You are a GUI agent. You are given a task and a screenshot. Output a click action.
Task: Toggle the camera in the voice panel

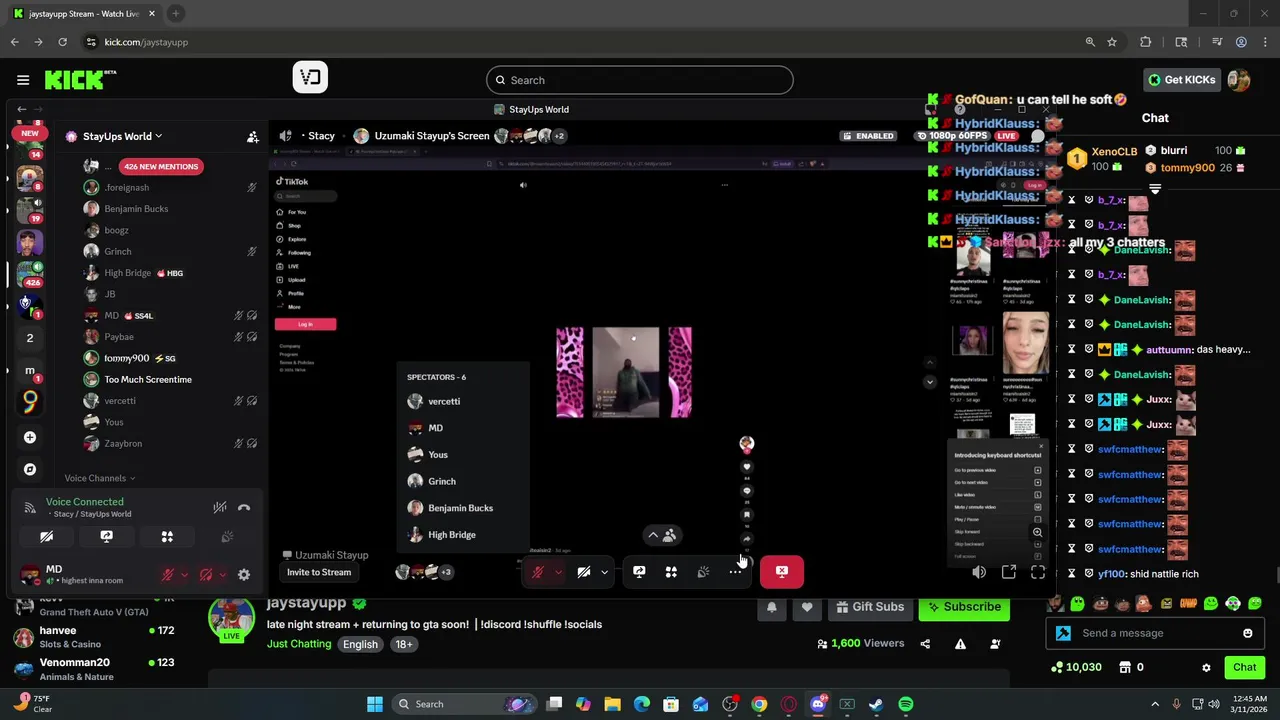pyautogui.click(x=46, y=537)
